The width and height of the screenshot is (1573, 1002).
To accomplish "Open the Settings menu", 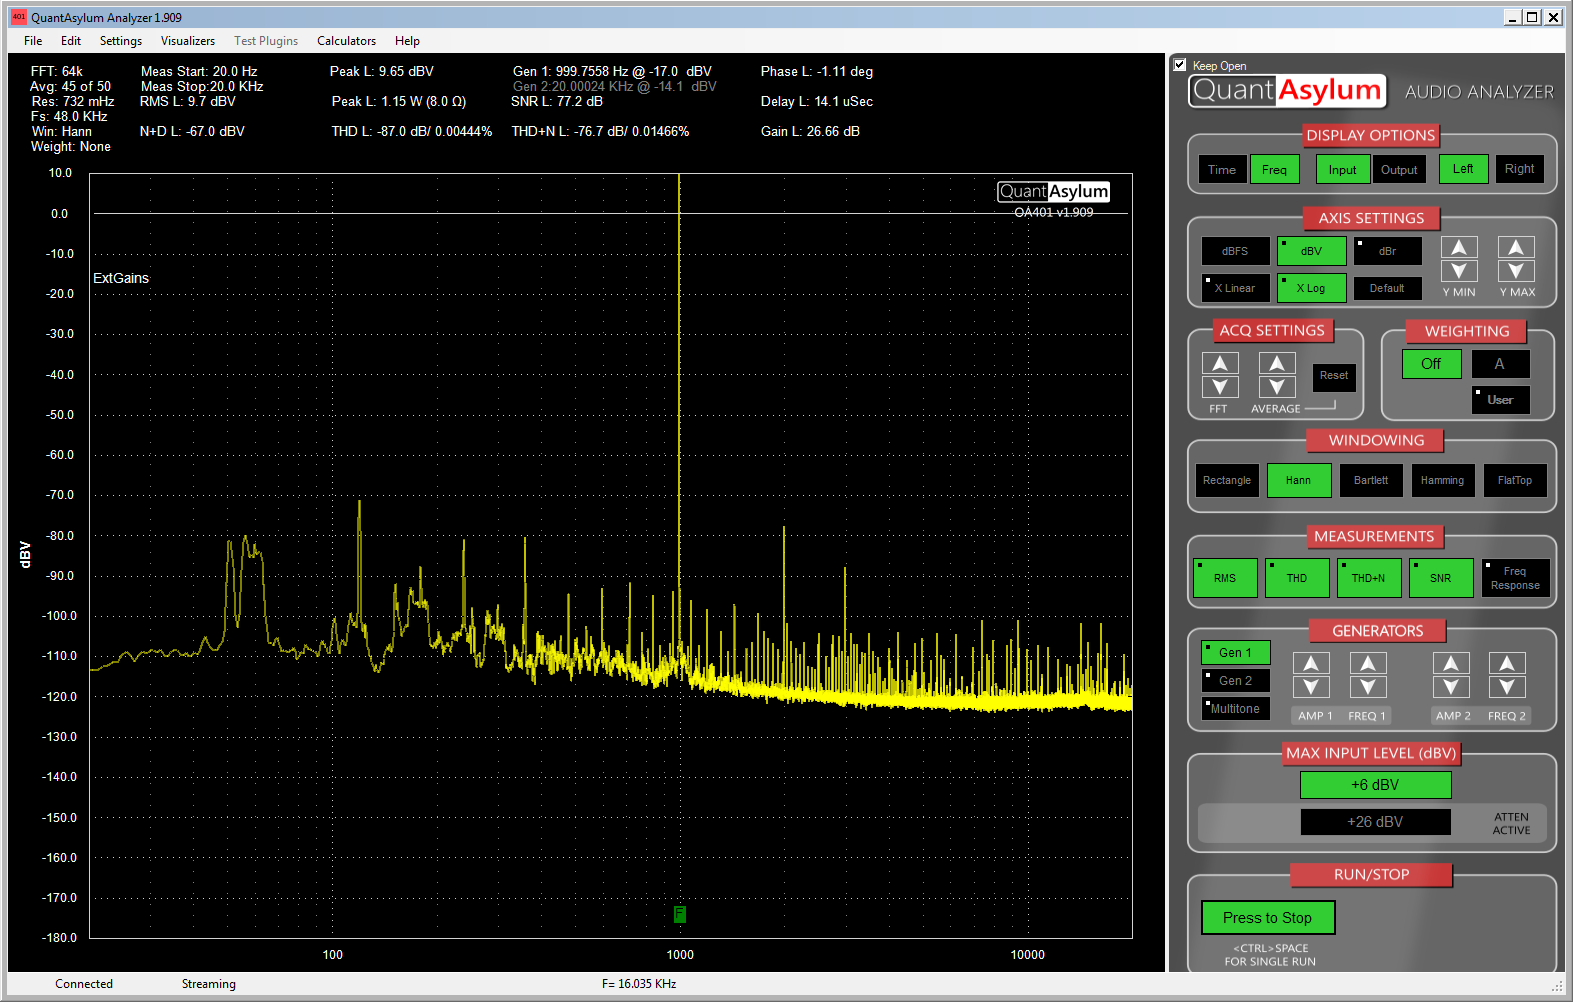I will click(121, 41).
